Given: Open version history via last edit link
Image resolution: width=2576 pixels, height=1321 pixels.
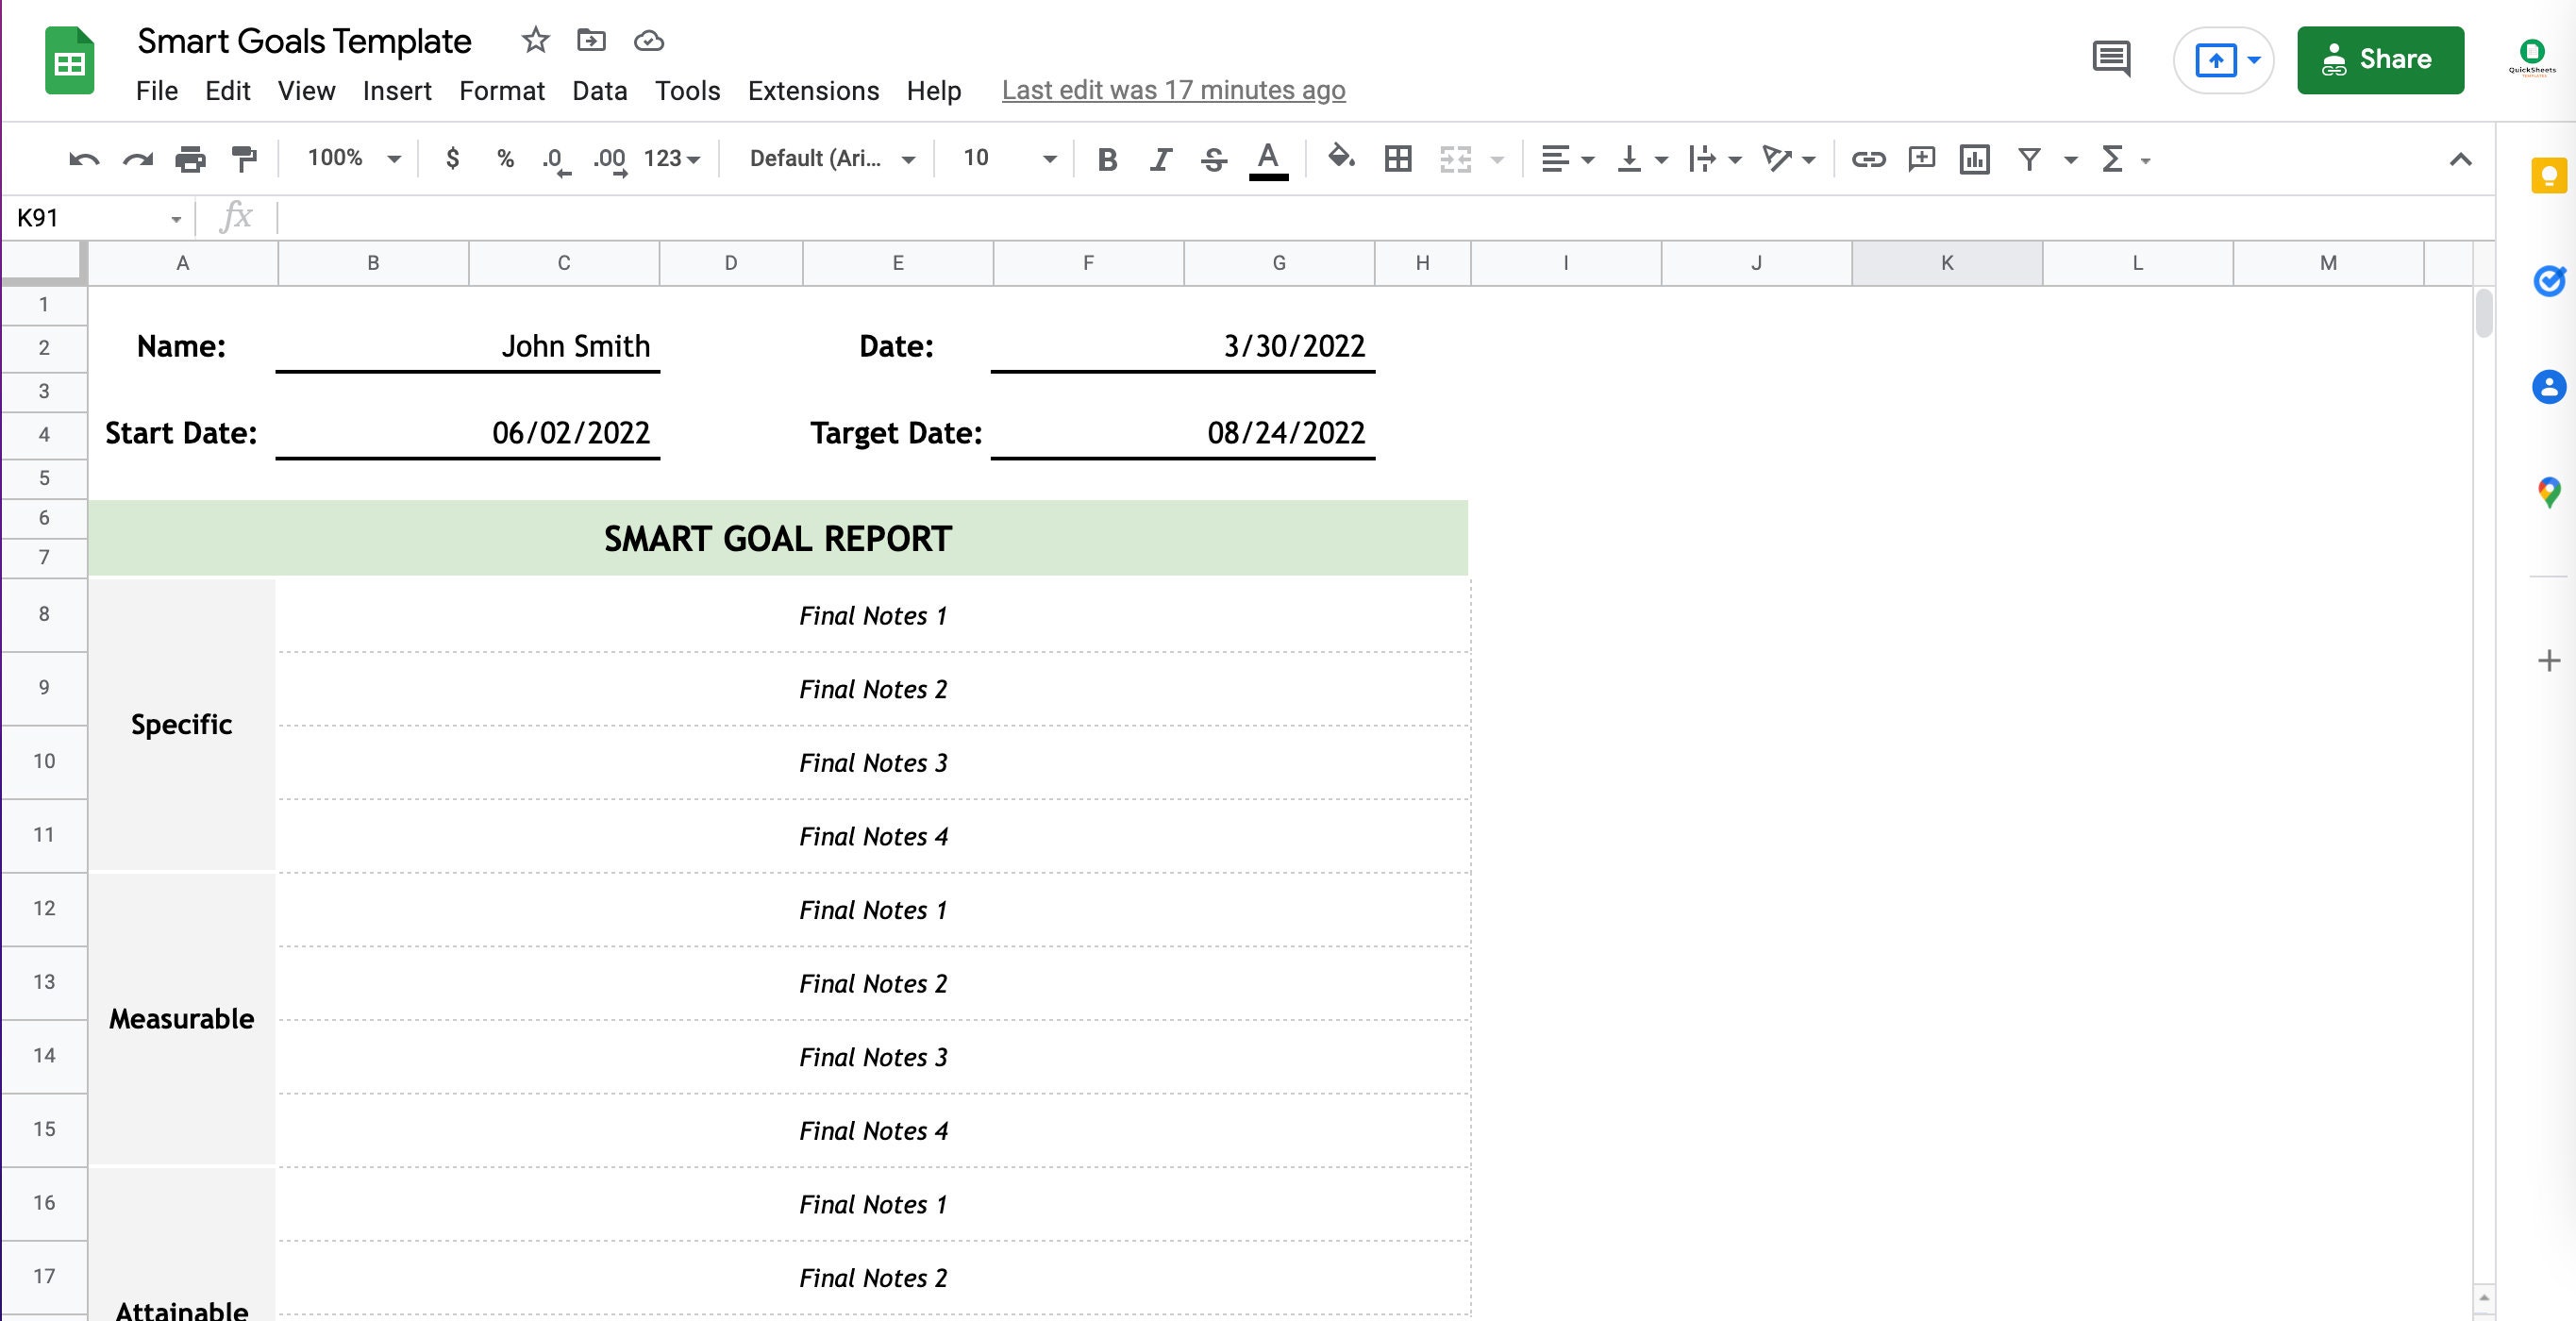Looking at the screenshot, I should pyautogui.click(x=1173, y=90).
